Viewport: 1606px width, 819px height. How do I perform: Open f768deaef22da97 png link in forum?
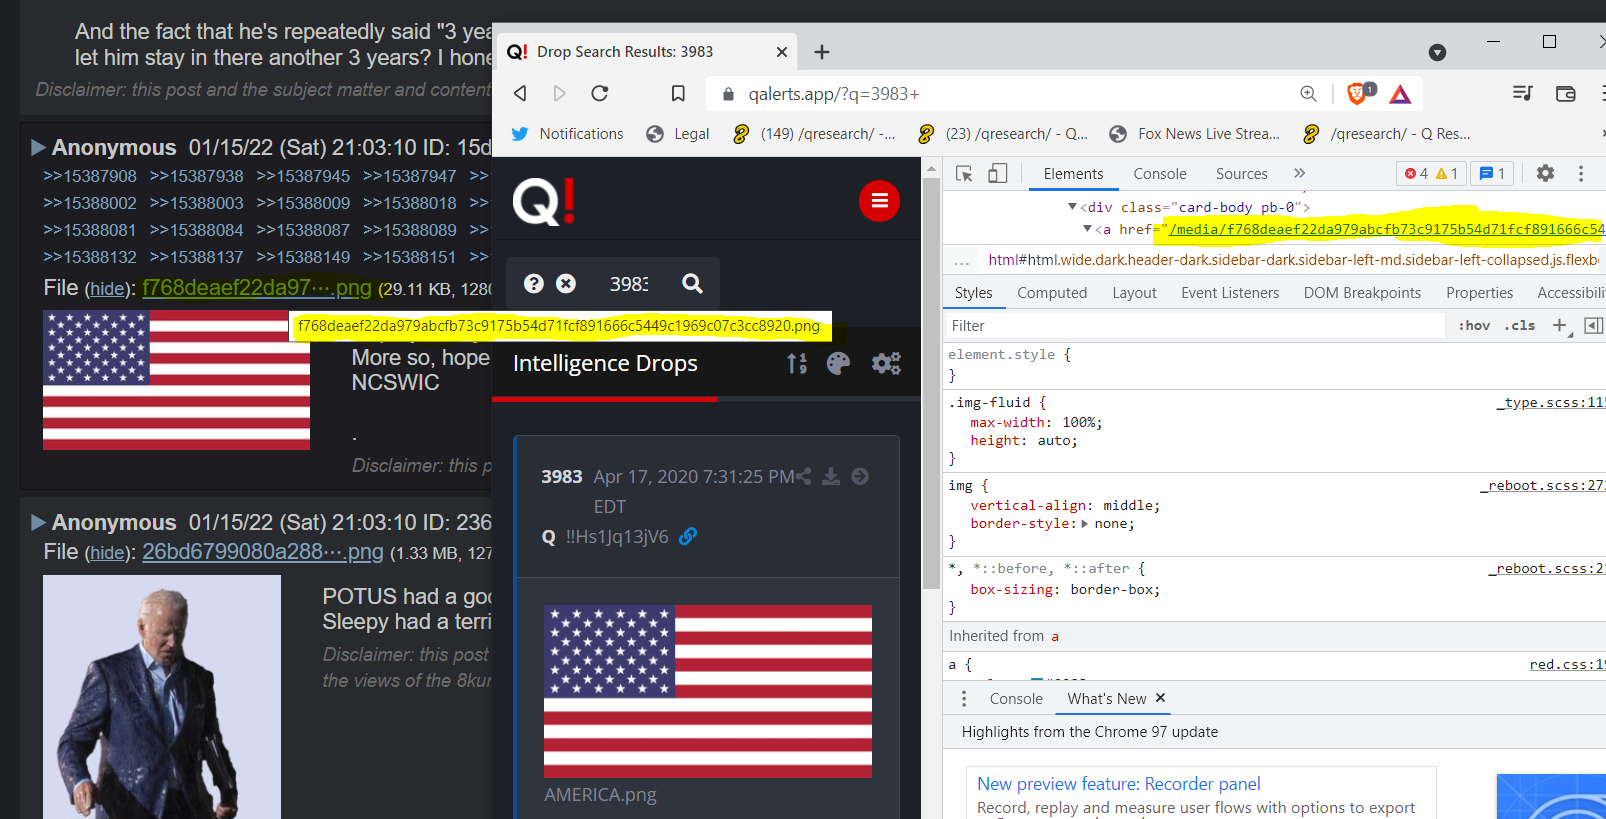(257, 288)
